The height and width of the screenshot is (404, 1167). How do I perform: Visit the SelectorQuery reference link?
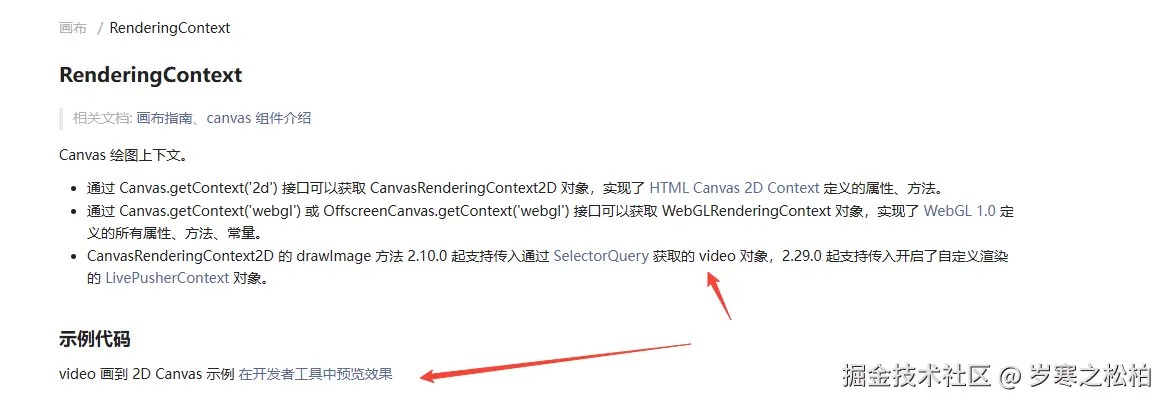pyautogui.click(x=601, y=256)
